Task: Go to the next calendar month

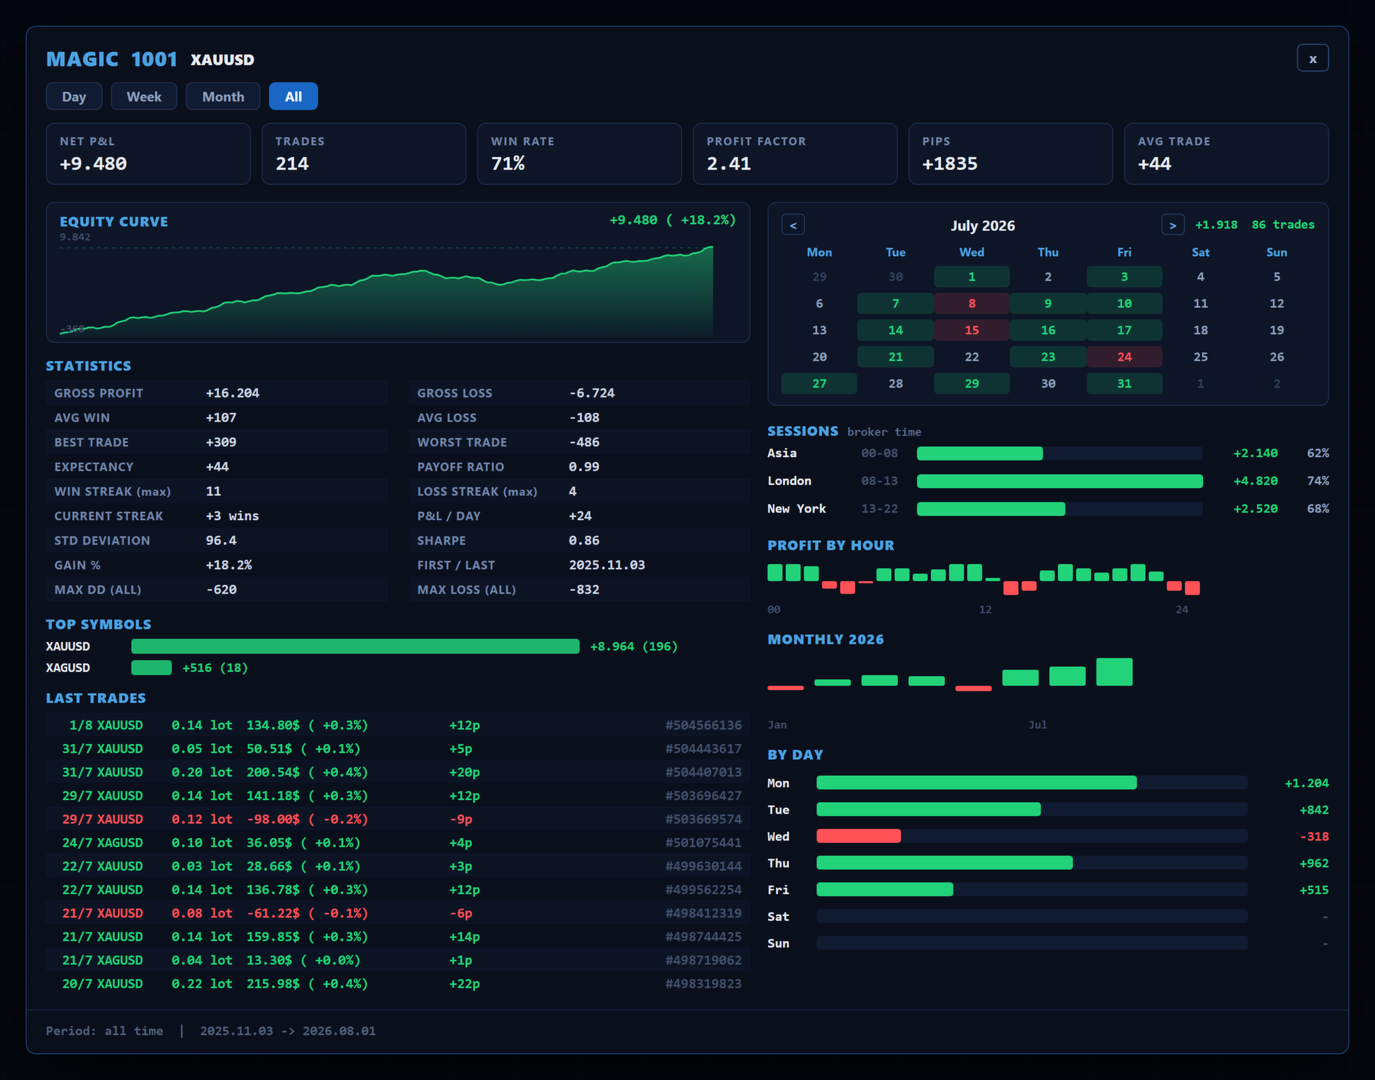Action: 1173,225
